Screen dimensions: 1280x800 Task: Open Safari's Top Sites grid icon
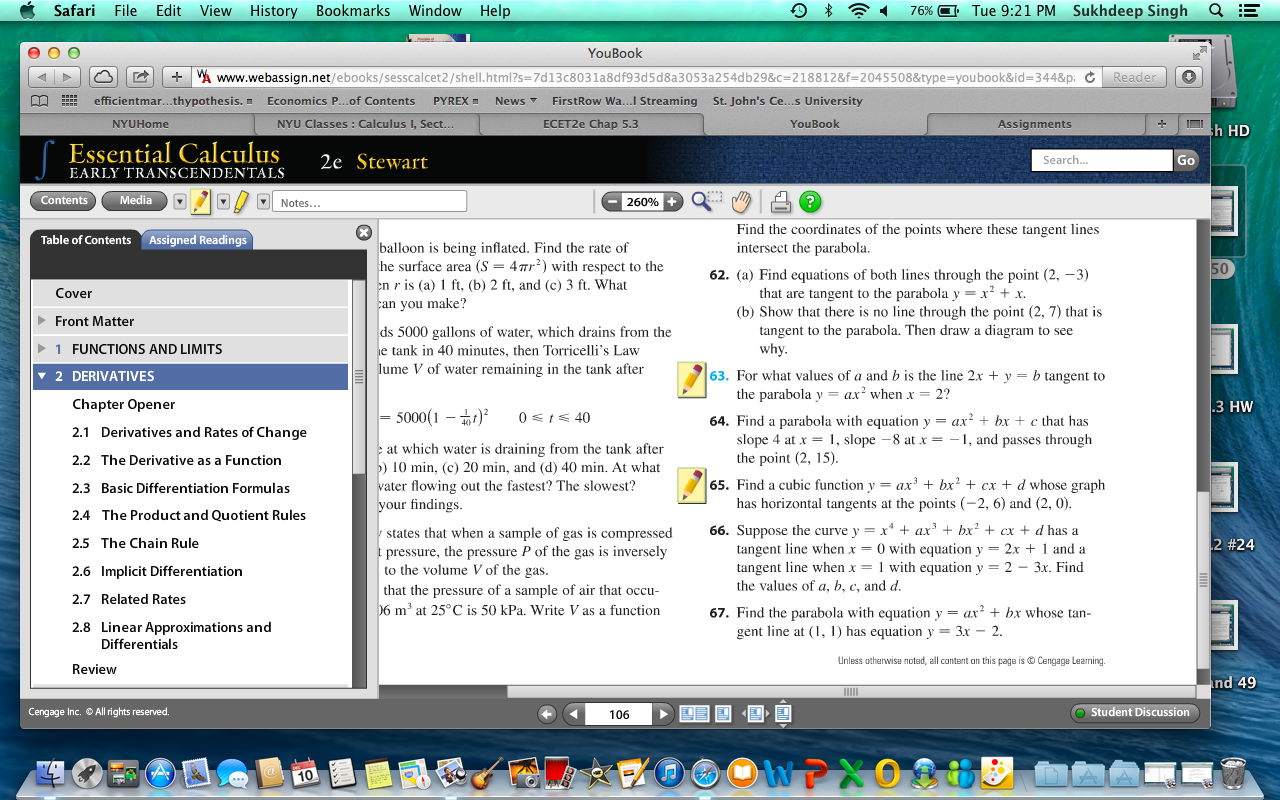click(70, 101)
